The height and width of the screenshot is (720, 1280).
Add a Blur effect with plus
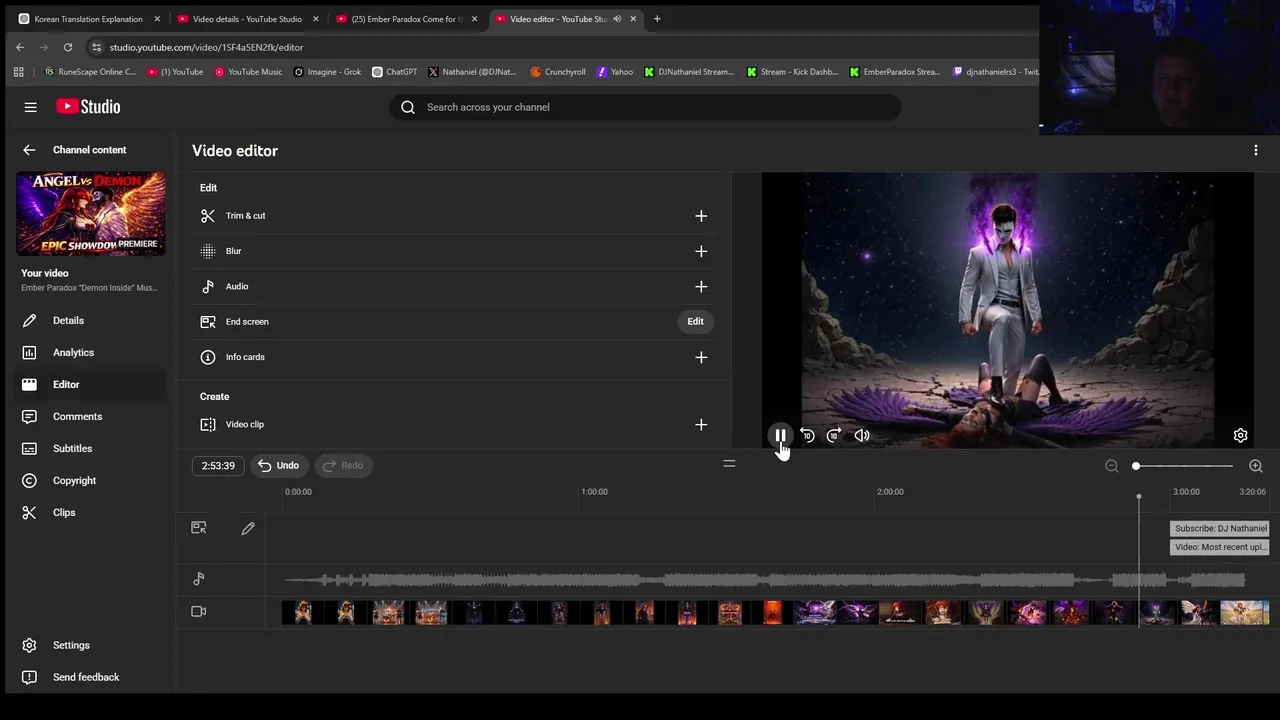click(x=701, y=251)
